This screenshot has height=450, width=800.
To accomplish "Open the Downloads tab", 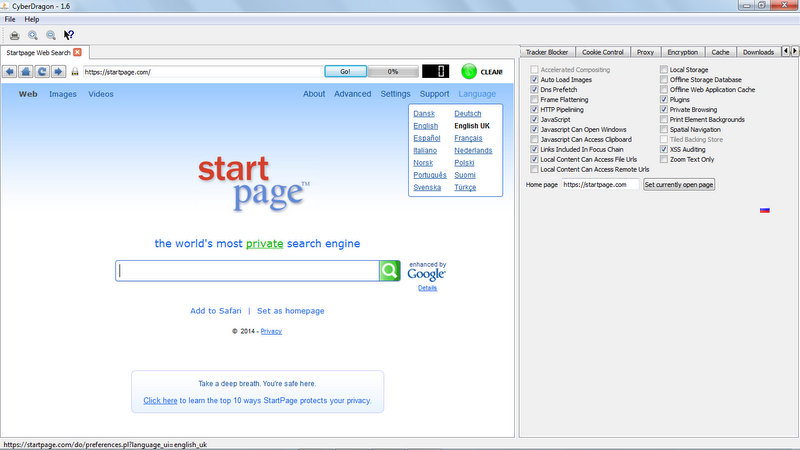I will coord(758,52).
